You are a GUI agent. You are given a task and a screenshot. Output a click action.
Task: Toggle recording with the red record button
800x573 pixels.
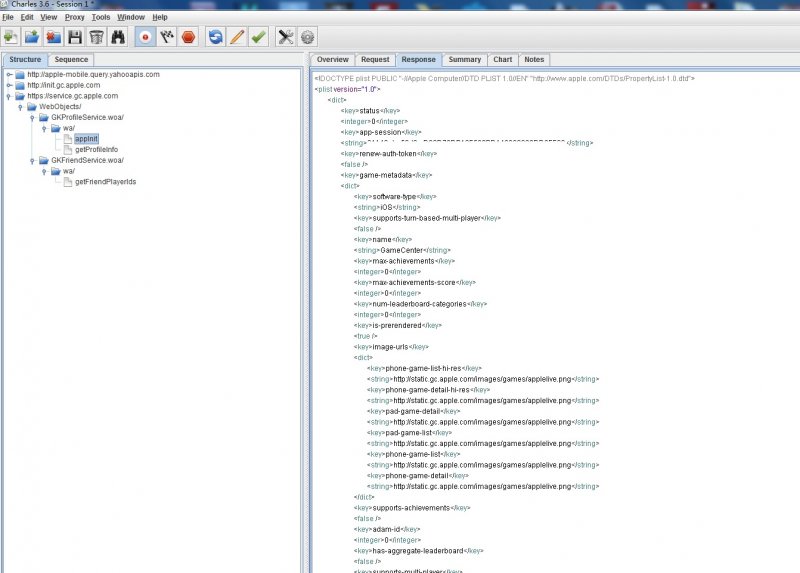coord(145,37)
